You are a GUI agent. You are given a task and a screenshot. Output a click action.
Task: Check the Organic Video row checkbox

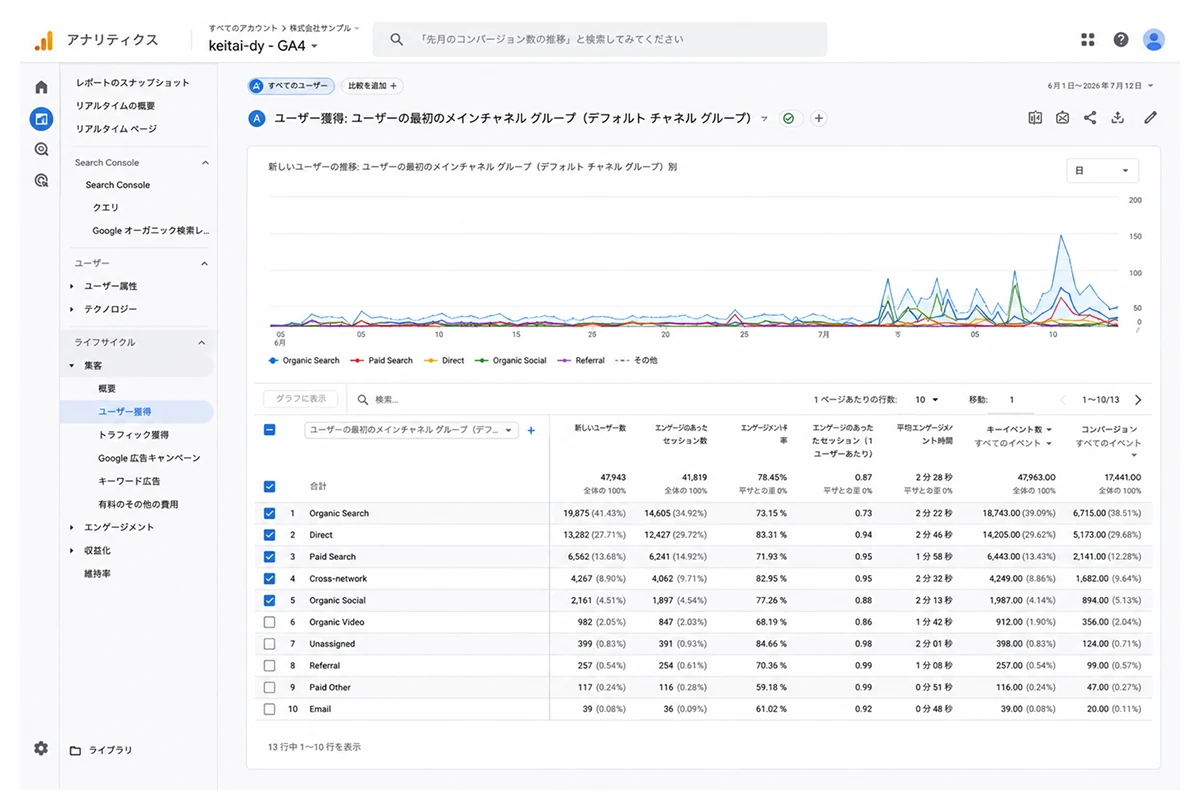click(x=269, y=622)
